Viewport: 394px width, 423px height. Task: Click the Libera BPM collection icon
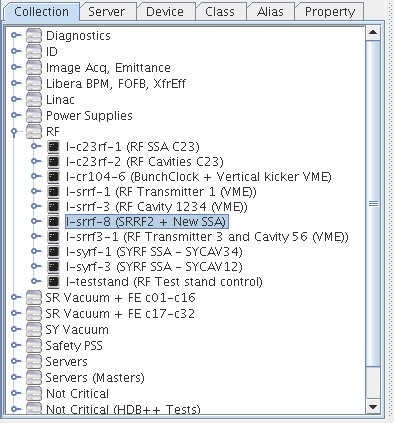34,83
